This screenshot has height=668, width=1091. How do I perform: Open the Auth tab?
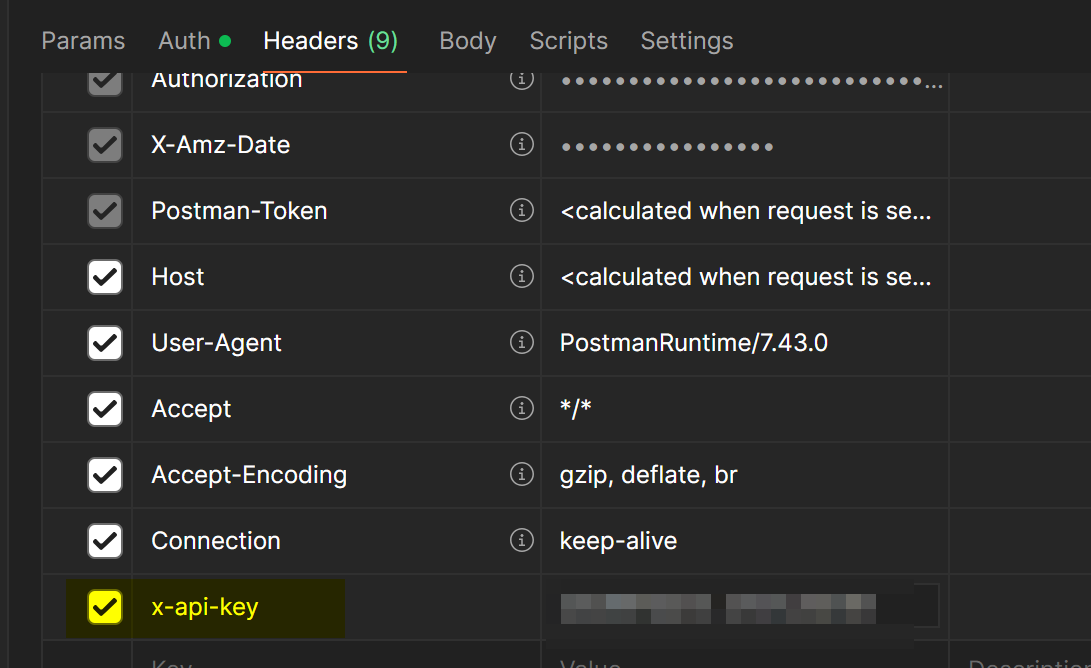tap(185, 41)
